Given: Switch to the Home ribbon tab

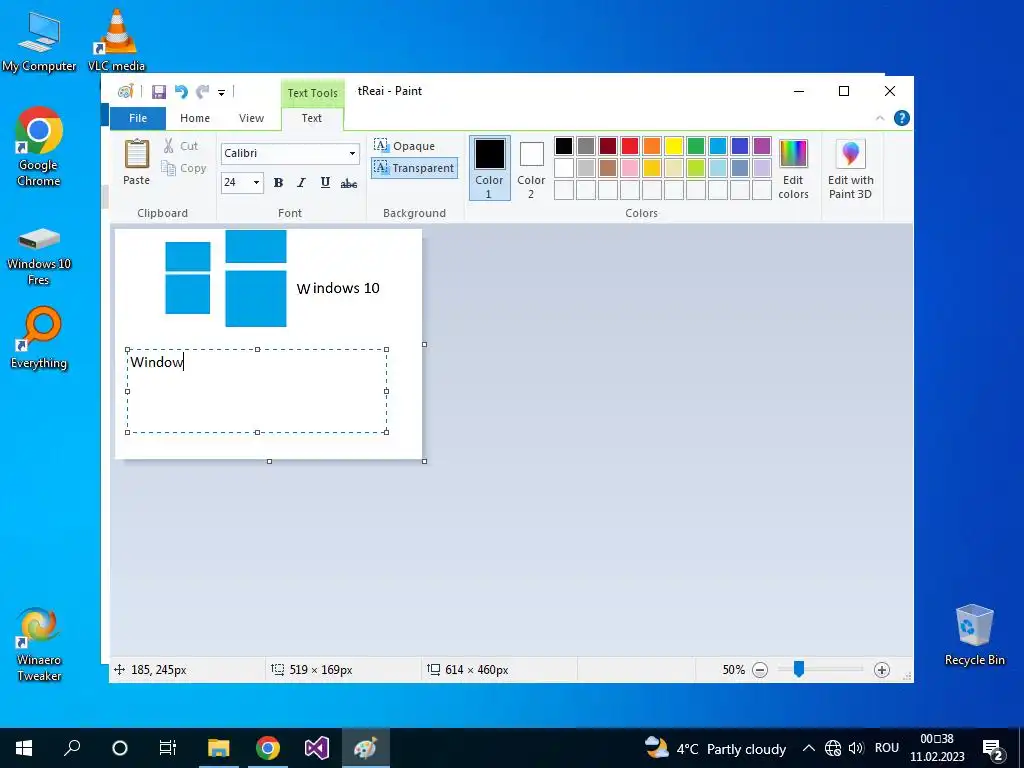Looking at the screenshot, I should 195,118.
